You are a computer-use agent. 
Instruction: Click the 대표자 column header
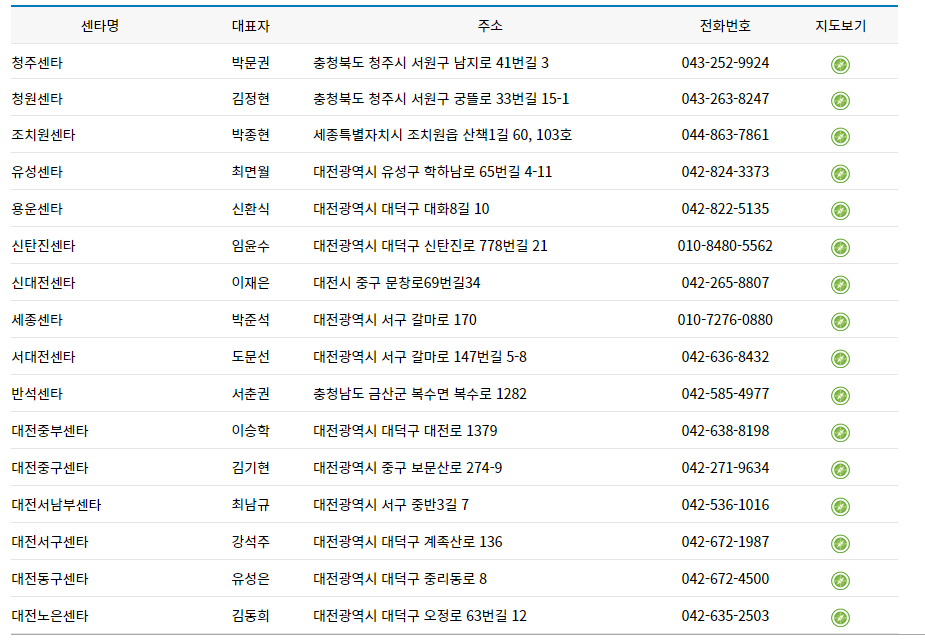click(x=251, y=26)
